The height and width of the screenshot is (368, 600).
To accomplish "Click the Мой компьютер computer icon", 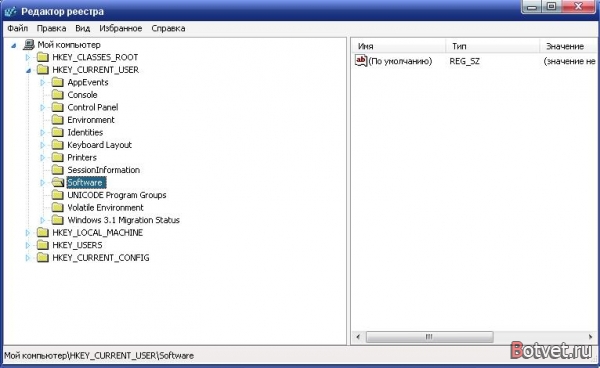I will pyautogui.click(x=29, y=45).
